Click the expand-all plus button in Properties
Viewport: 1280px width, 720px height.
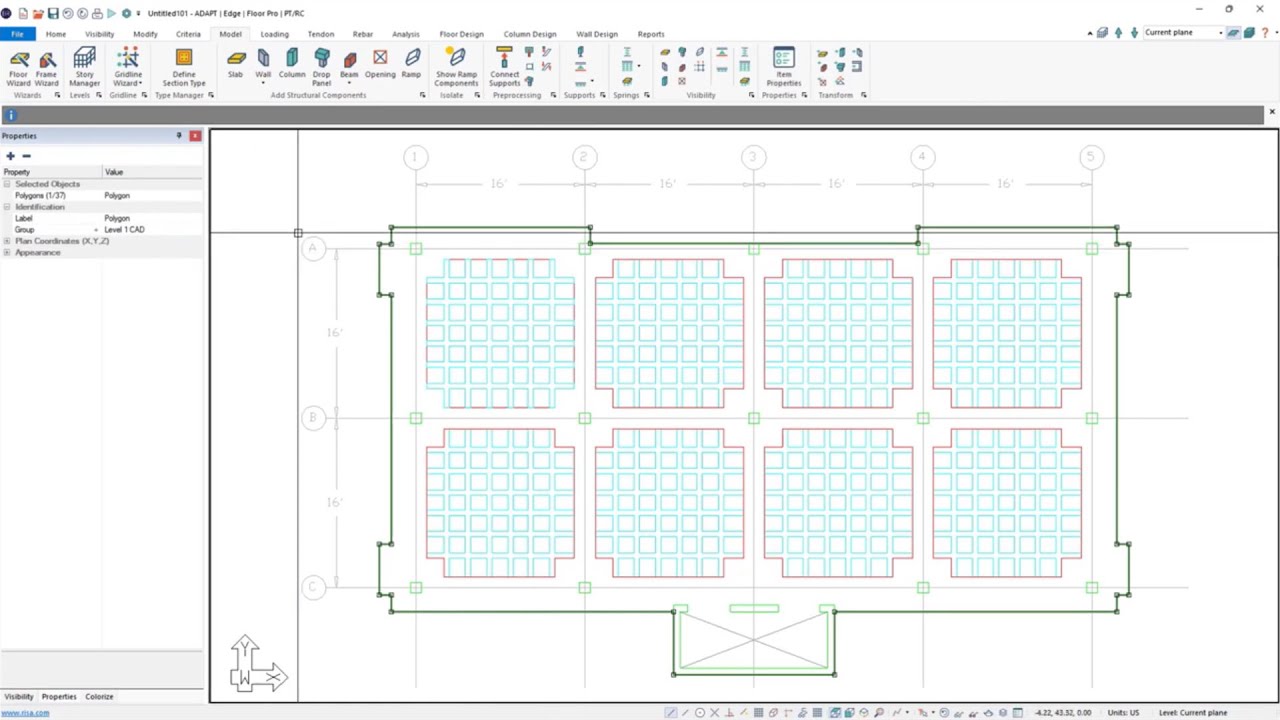[10, 156]
